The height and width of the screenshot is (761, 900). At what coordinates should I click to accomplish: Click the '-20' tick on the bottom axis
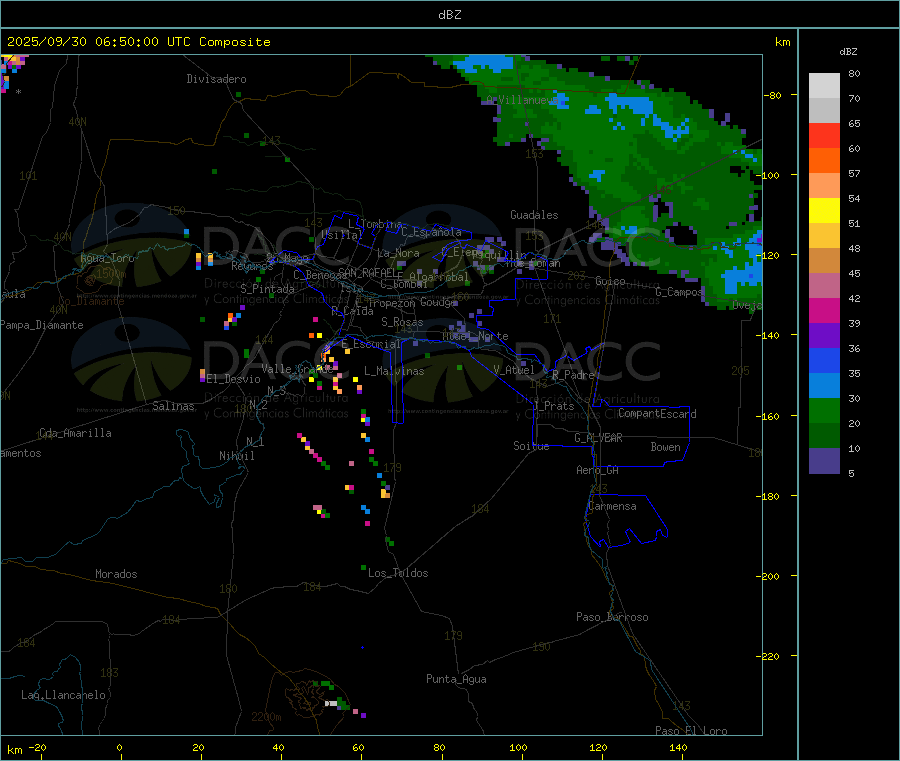[x=37, y=748]
